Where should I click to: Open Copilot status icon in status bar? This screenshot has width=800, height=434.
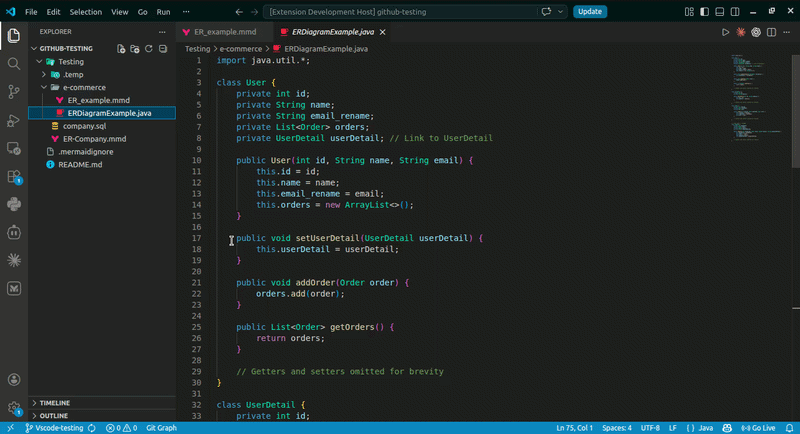727,428
